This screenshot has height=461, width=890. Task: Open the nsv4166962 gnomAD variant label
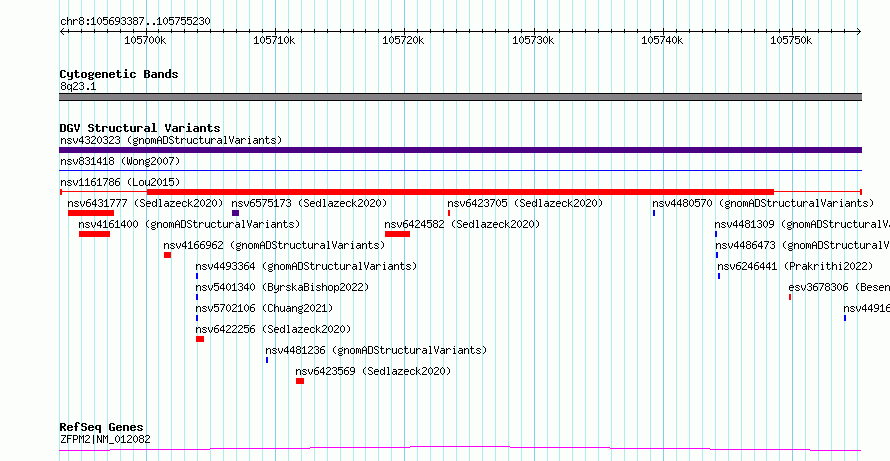tap(274, 245)
